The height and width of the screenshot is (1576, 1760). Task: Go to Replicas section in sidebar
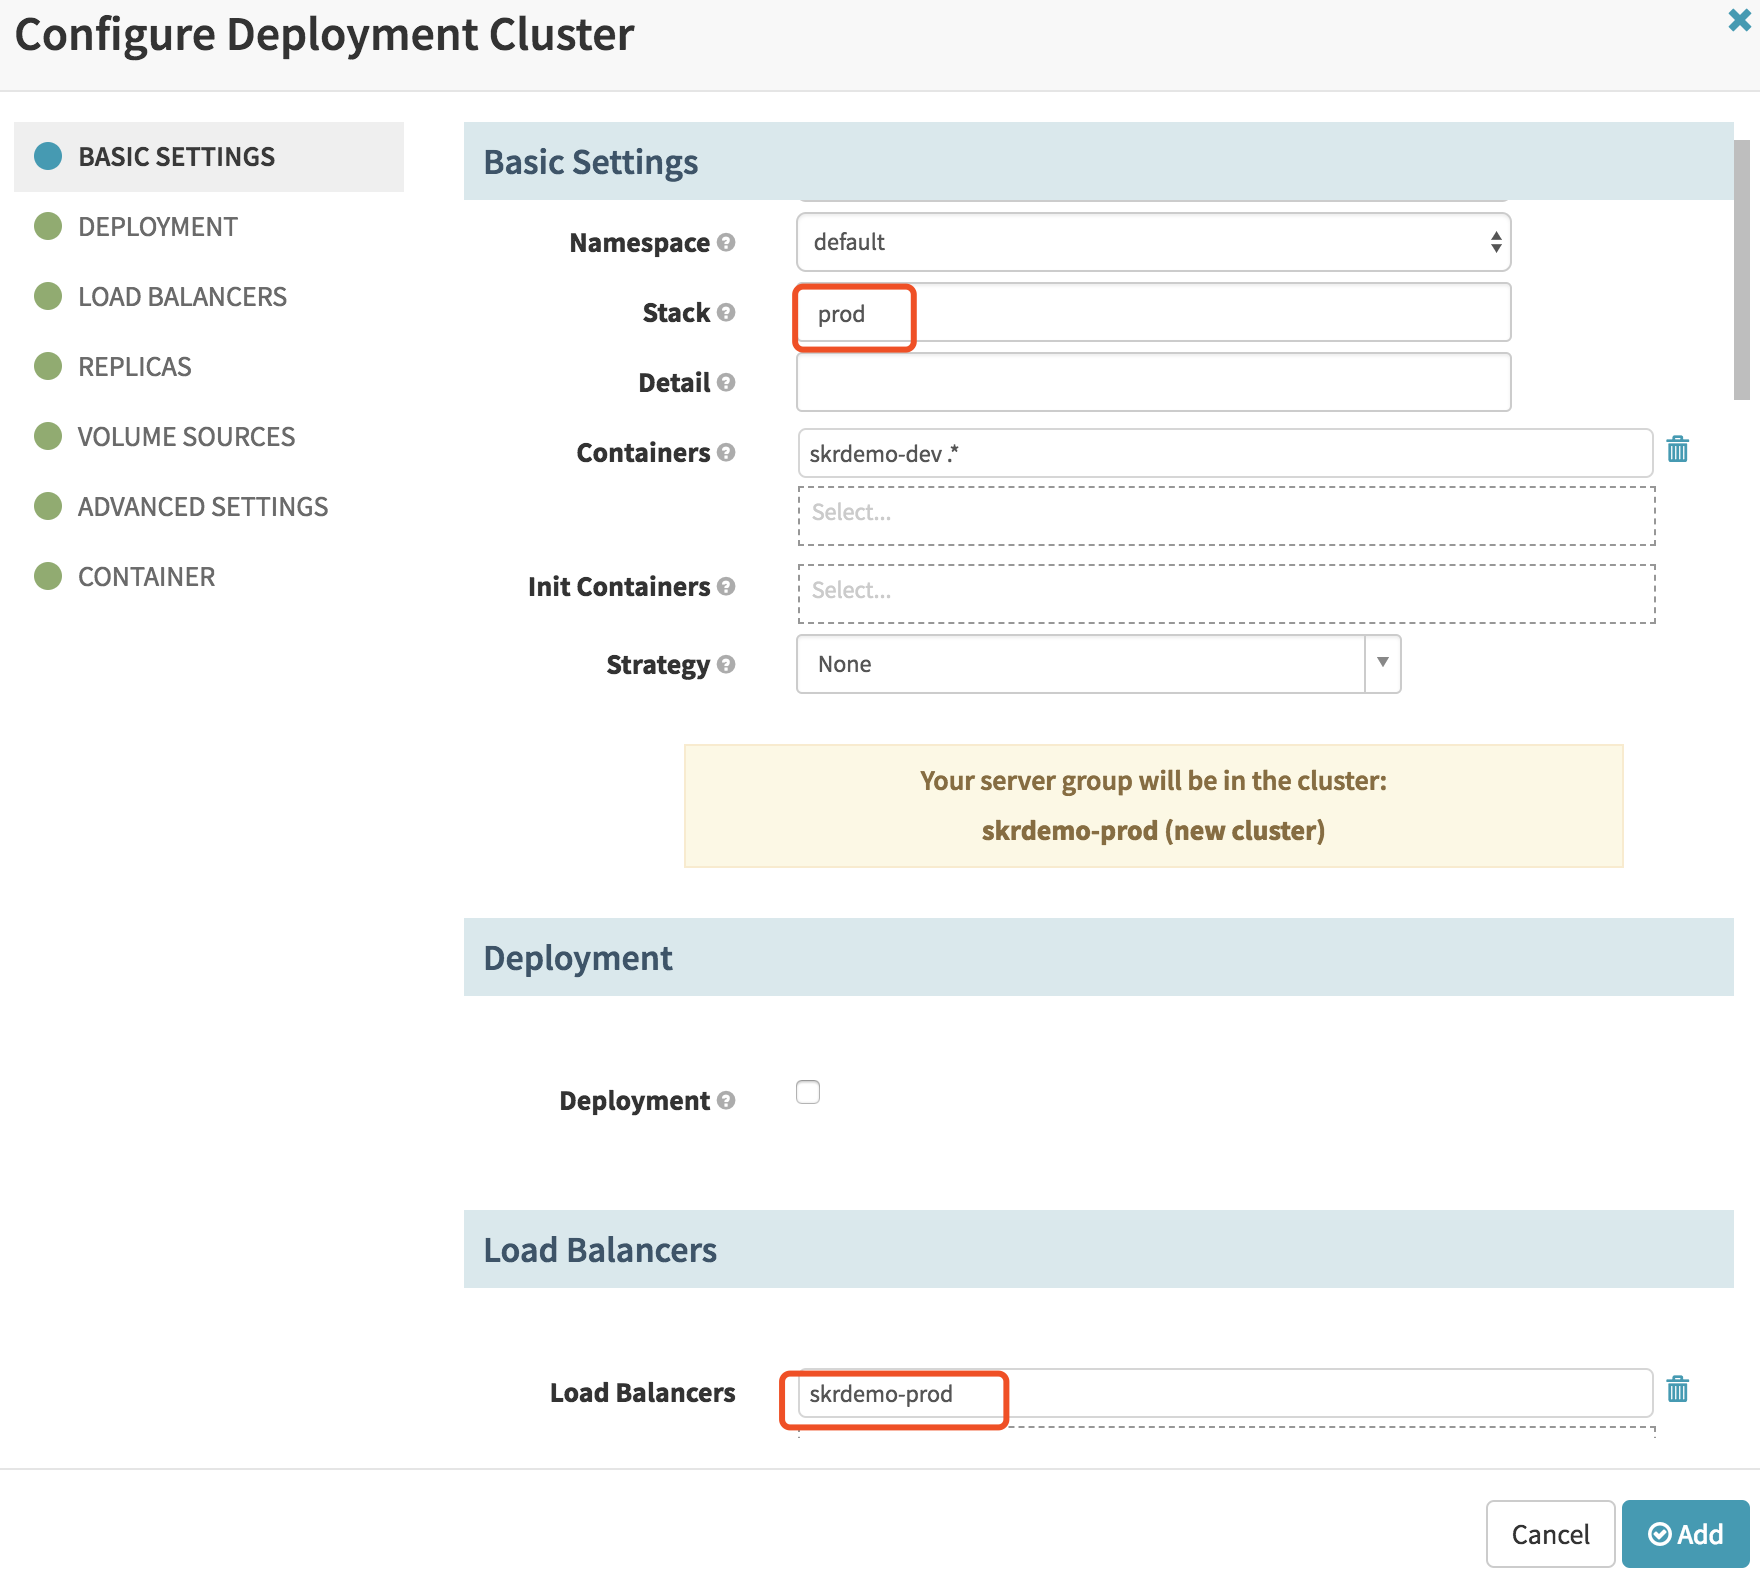click(134, 367)
